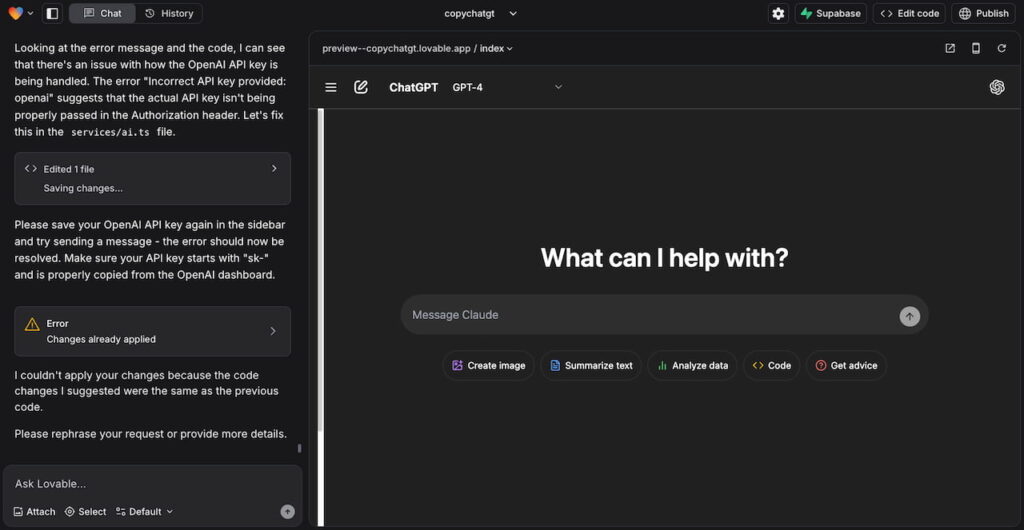Viewport: 1024px width, 530px height.
Task: Click the preview URL copychatgt.lovable.app text
Action: pos(396,48)
